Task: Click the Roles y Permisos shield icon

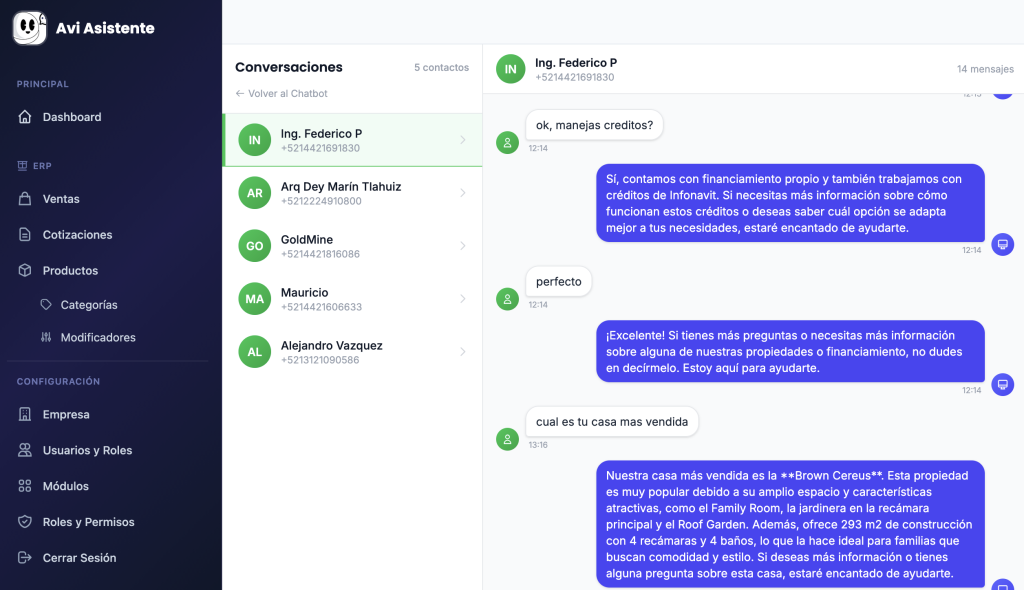Action: click(25, 523)
